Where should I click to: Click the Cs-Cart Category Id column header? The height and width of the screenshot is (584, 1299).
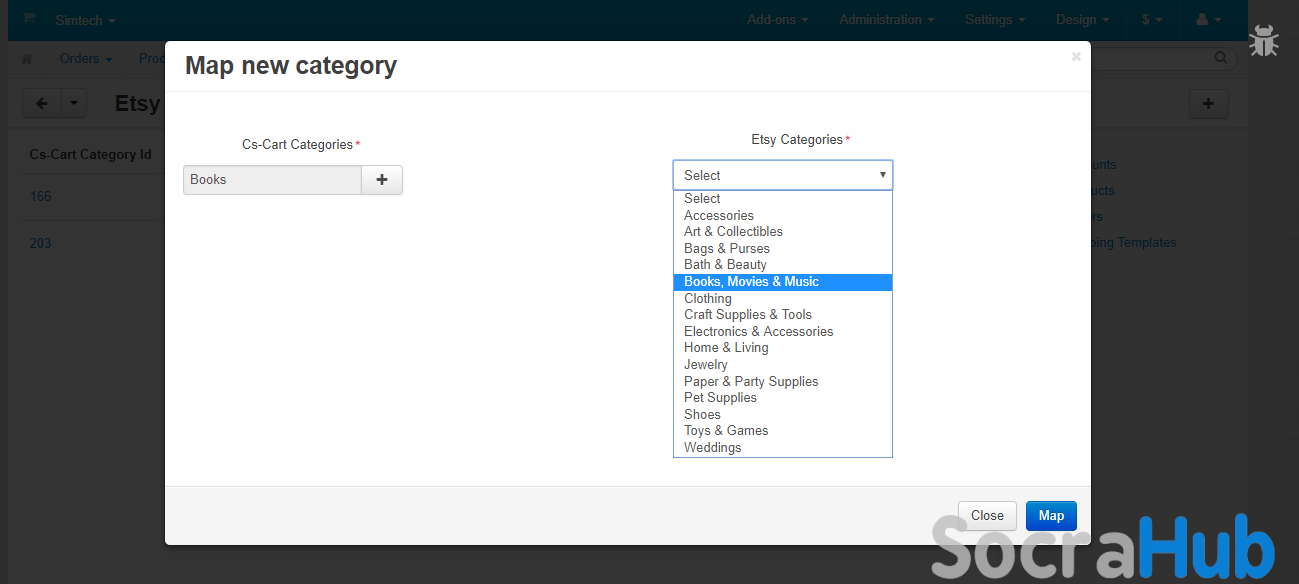coord(90,155)
